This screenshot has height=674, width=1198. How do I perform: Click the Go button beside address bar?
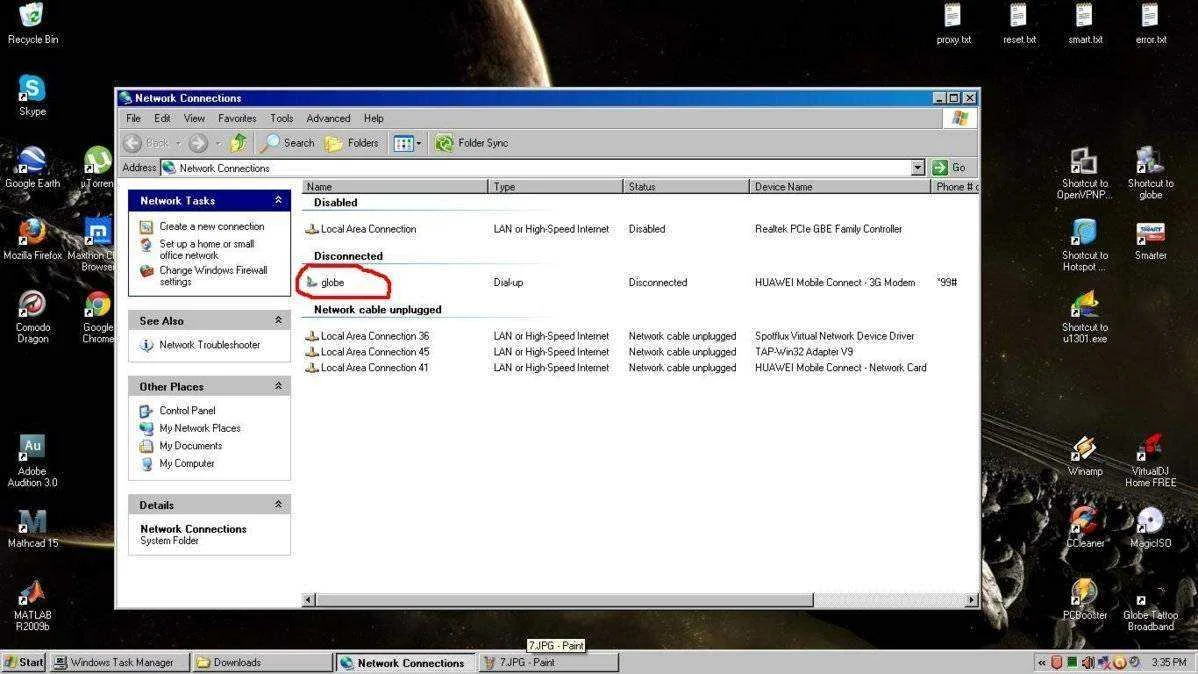(950, 167)
